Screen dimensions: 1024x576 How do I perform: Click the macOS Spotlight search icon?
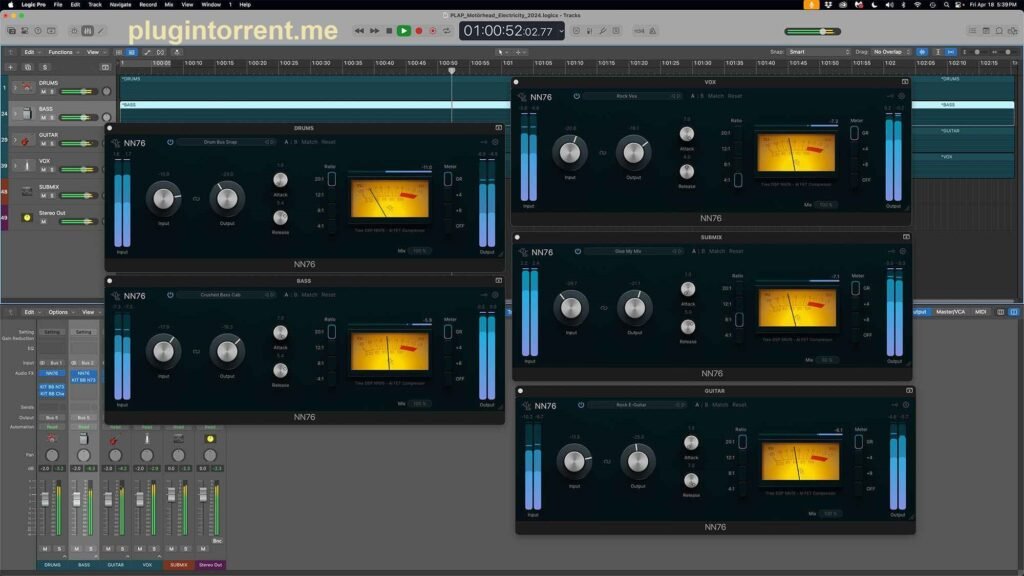(946, 5)
